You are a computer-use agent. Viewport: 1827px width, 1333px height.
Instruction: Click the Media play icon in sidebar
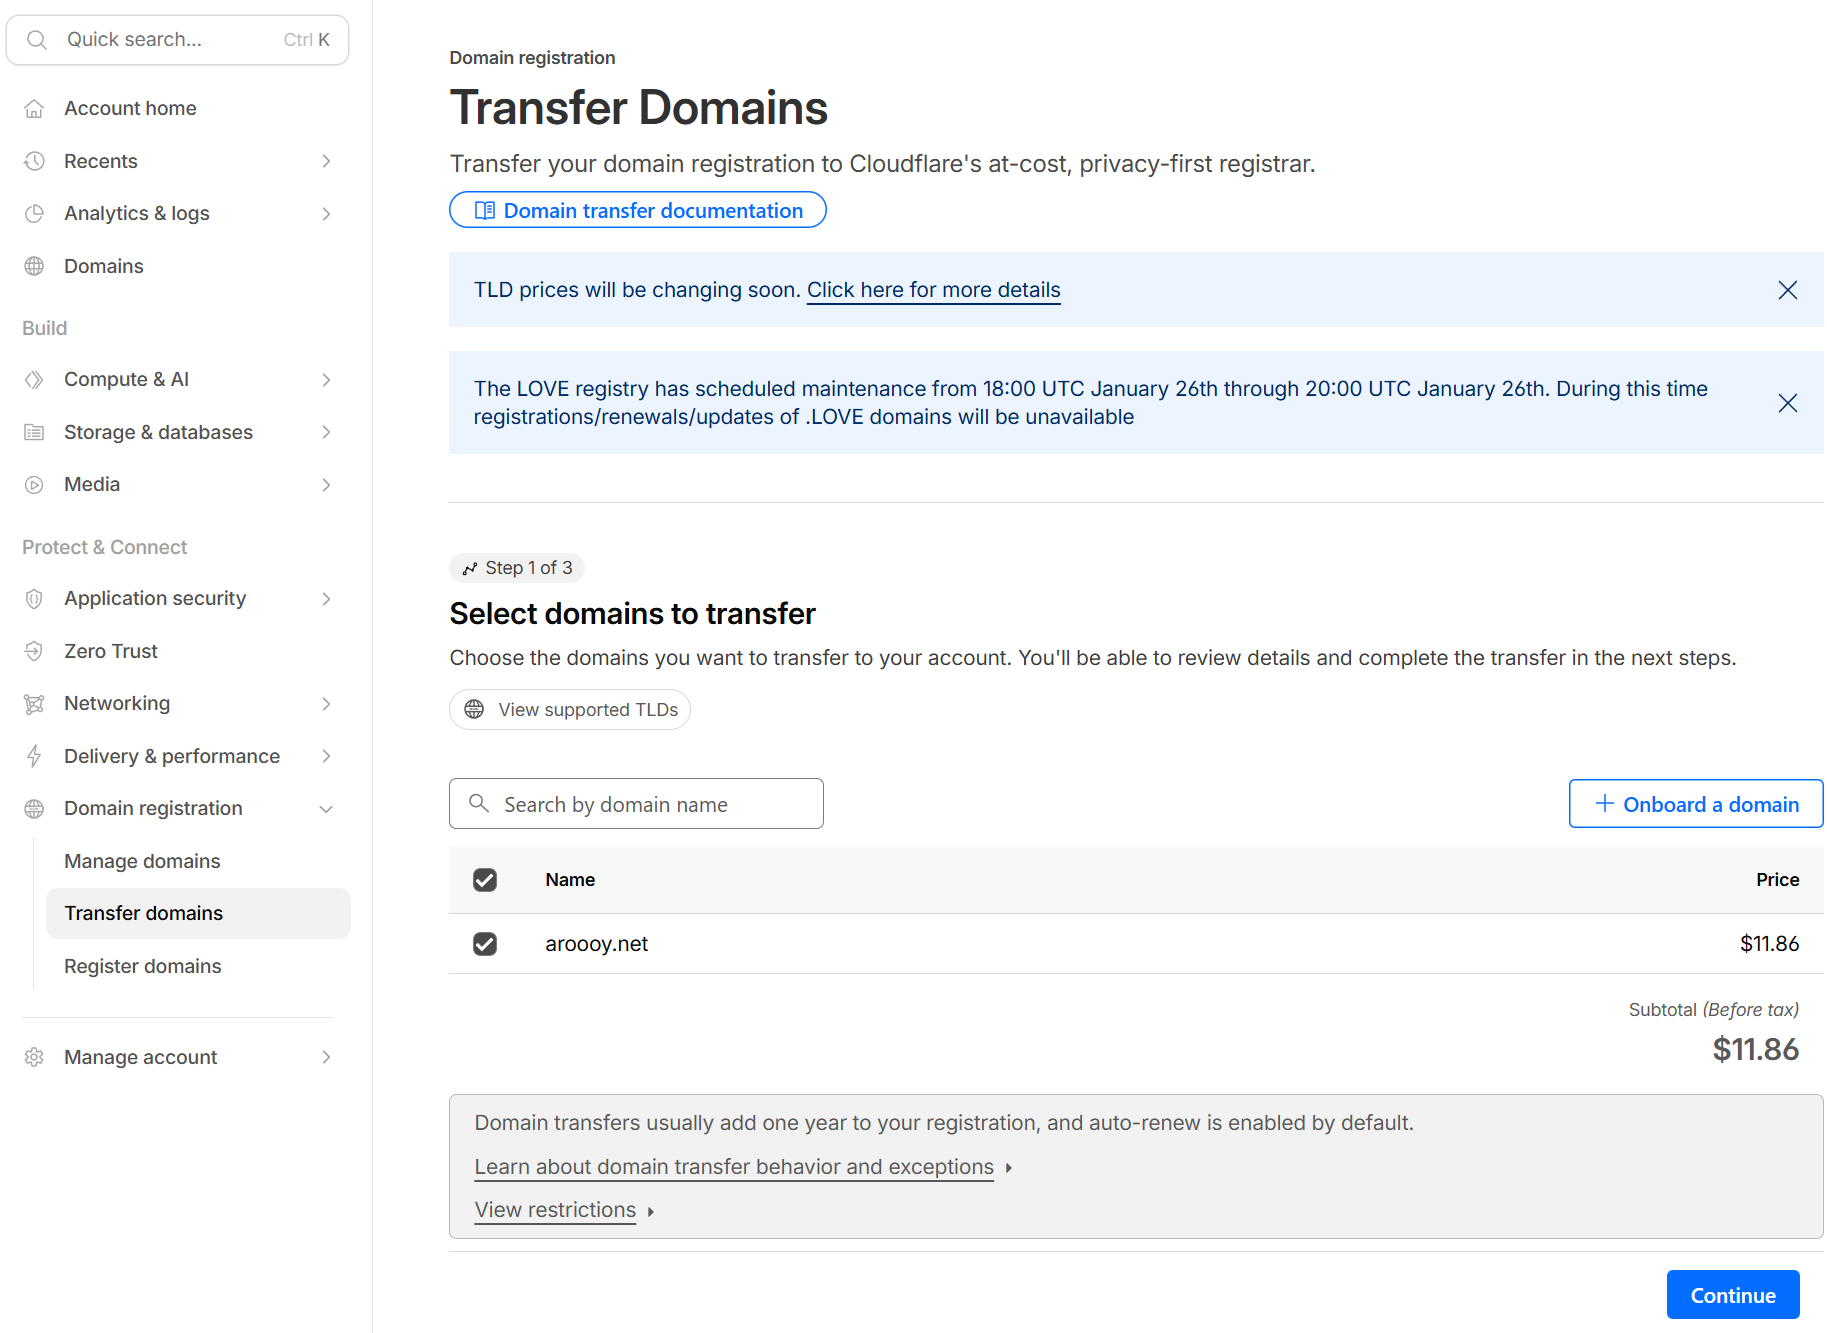(34, 485)
